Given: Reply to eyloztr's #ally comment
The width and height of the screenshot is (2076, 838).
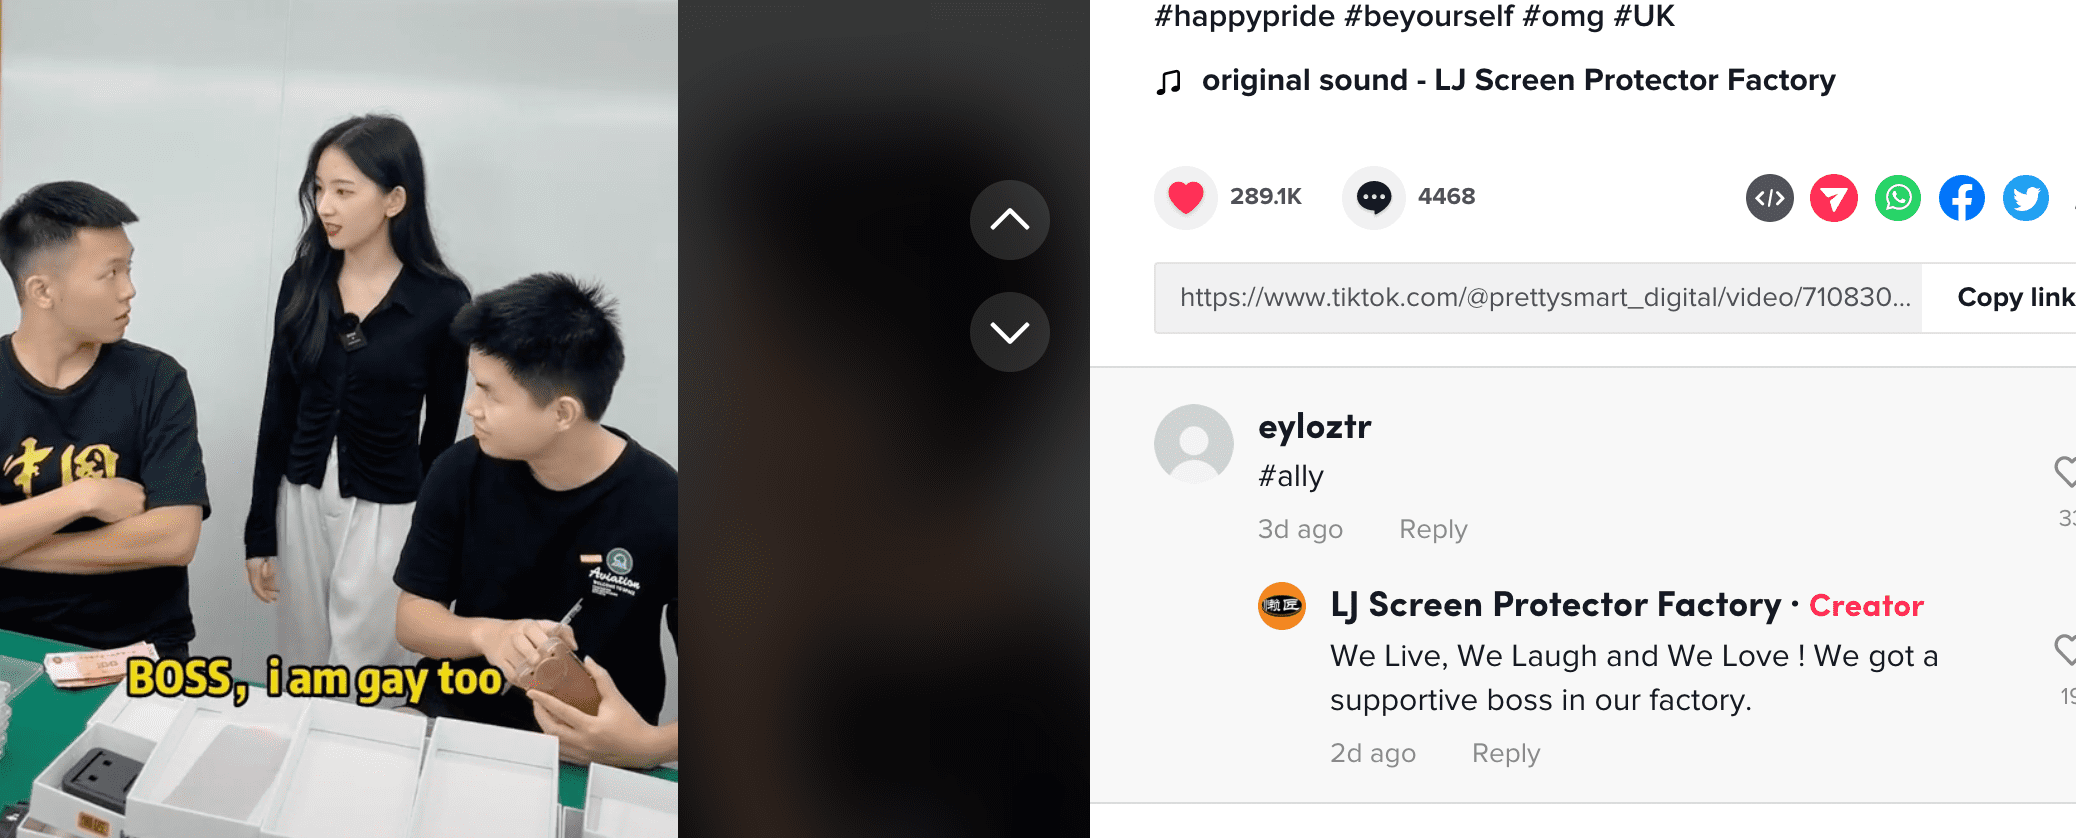Looking at the screenshot, I should tap(1432, 529).
